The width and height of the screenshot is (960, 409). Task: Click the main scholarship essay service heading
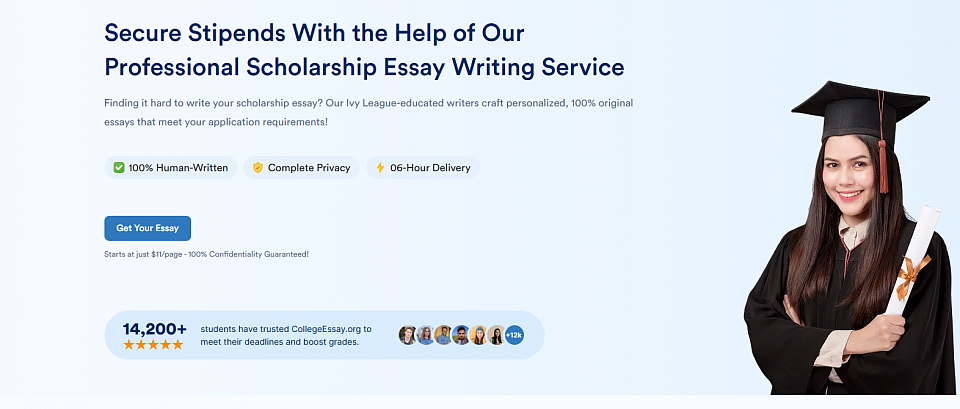364,50
